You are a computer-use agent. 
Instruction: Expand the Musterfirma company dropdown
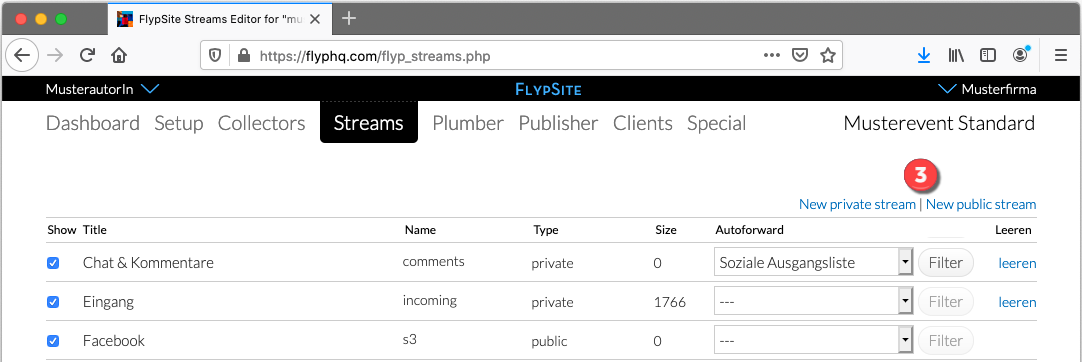coord(988,89)
